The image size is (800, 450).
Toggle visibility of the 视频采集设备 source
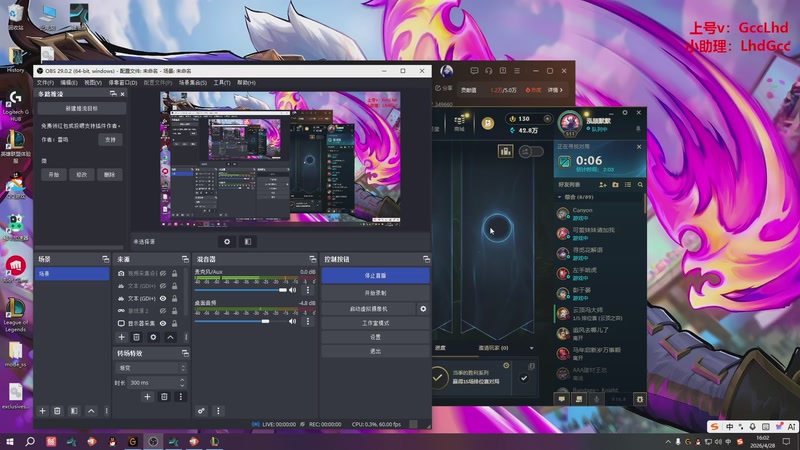(x=163, y=273)
